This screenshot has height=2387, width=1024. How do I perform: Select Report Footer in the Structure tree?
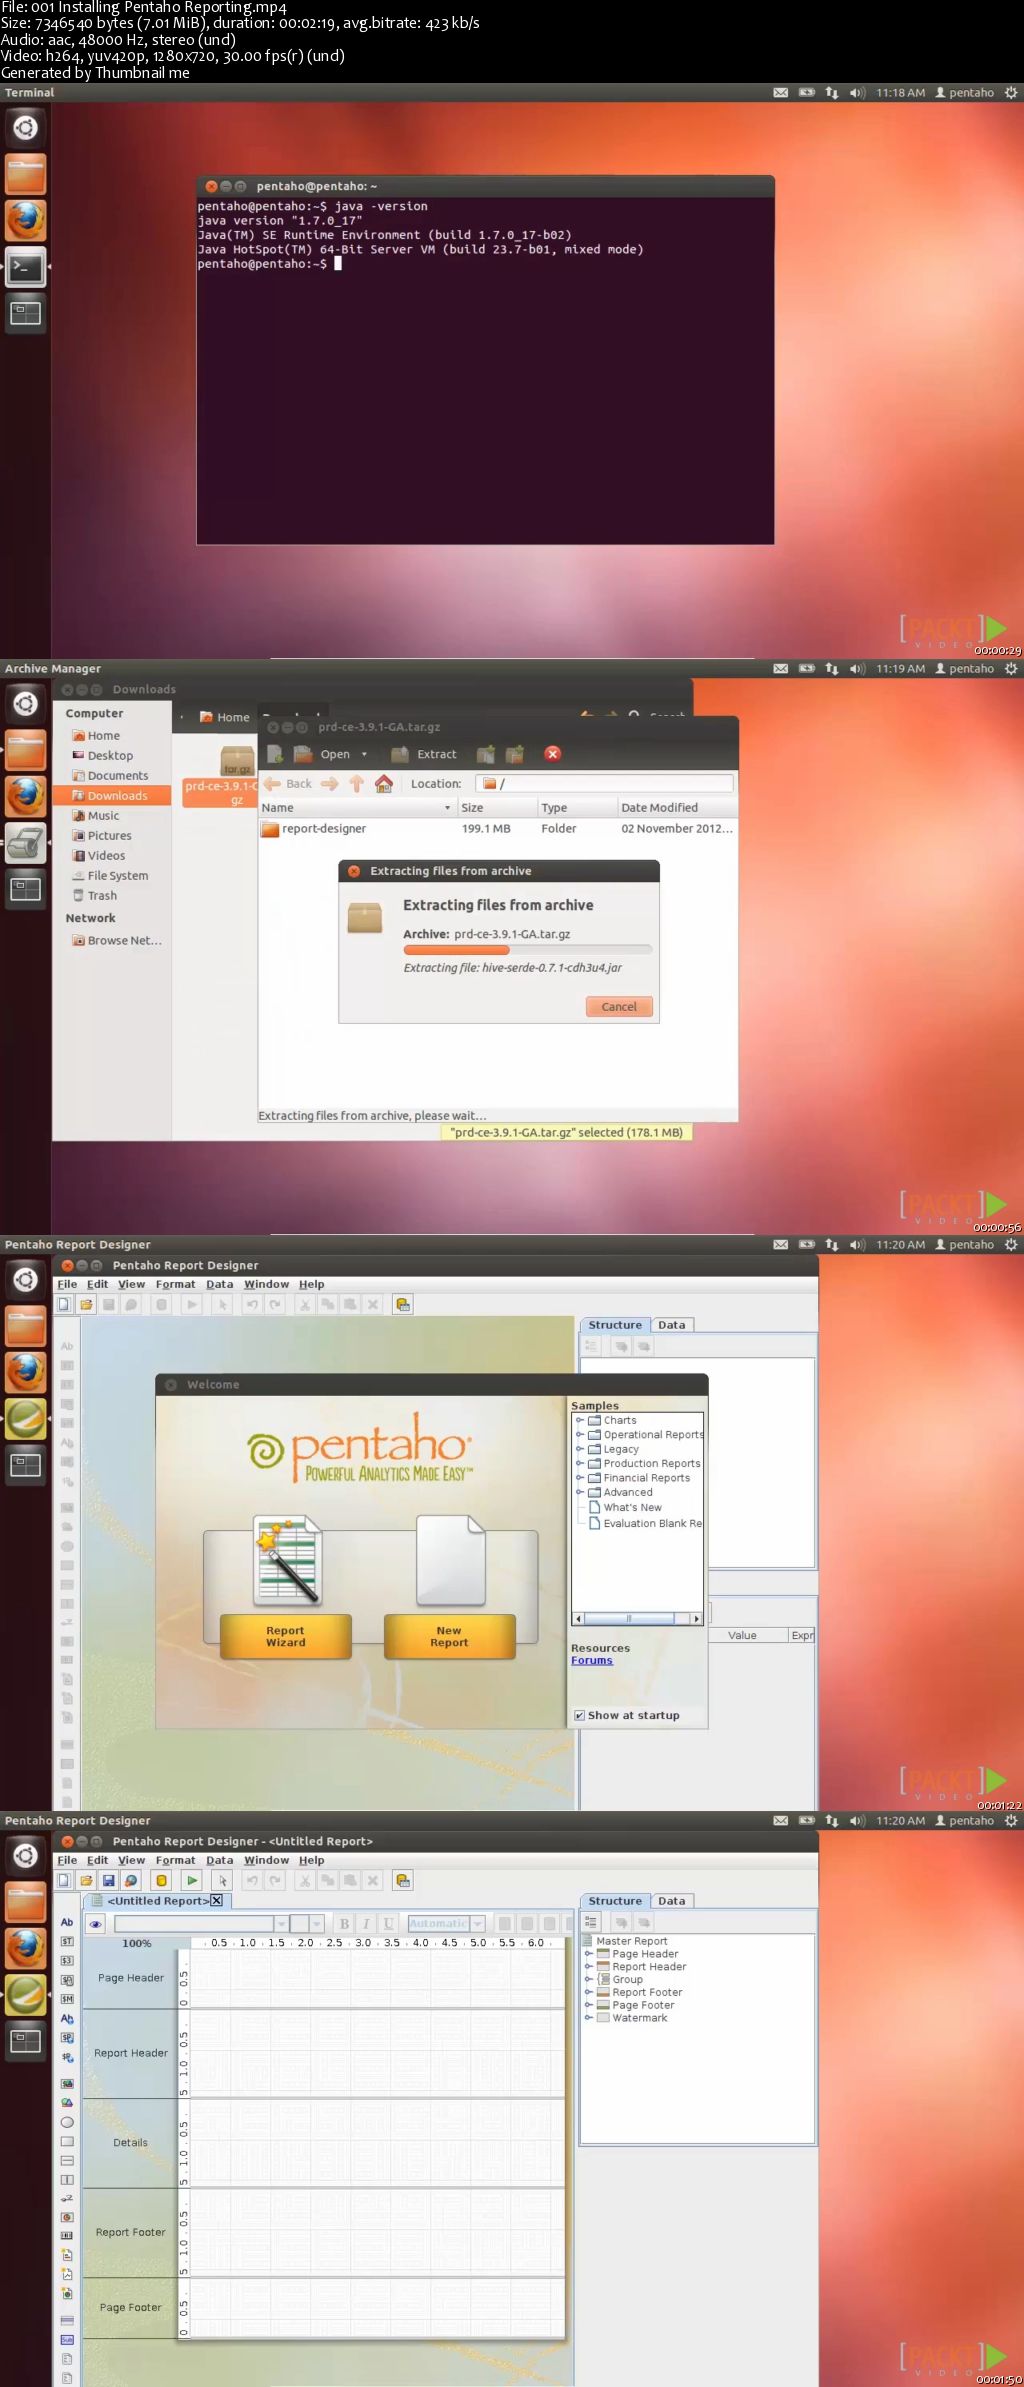pyautogui.click(x=647, y=1992)
